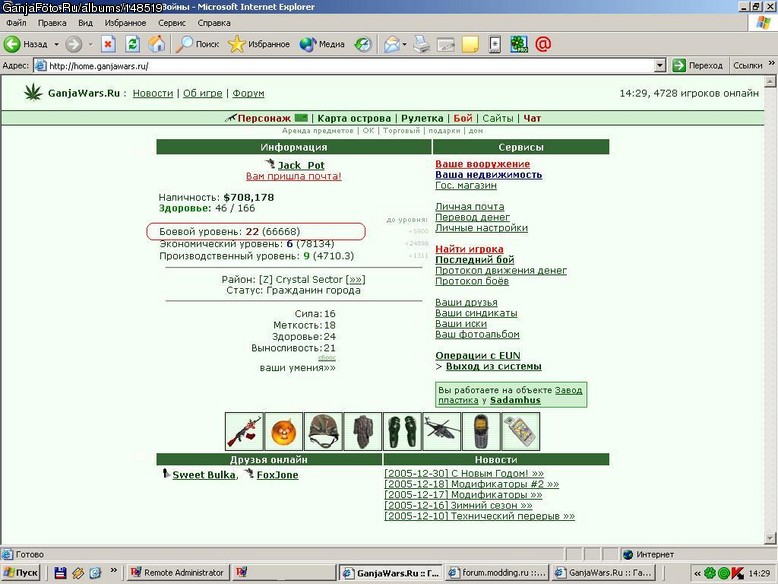The image size is (778, 584).
Task: Open news item С Новым Годом
Action: click(x=463, y=473)
